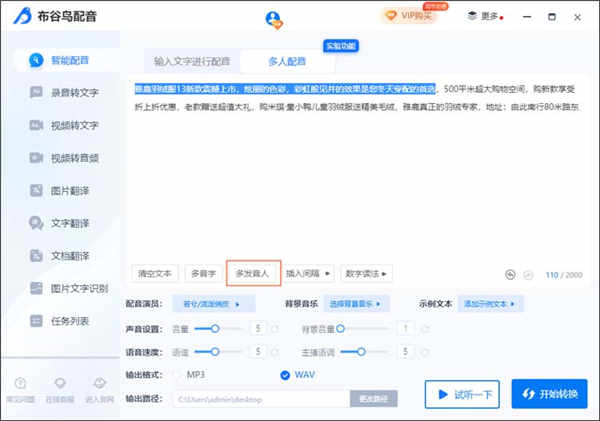
Task: Click the 清空文本 button
Action: click(x=155, y=274)
